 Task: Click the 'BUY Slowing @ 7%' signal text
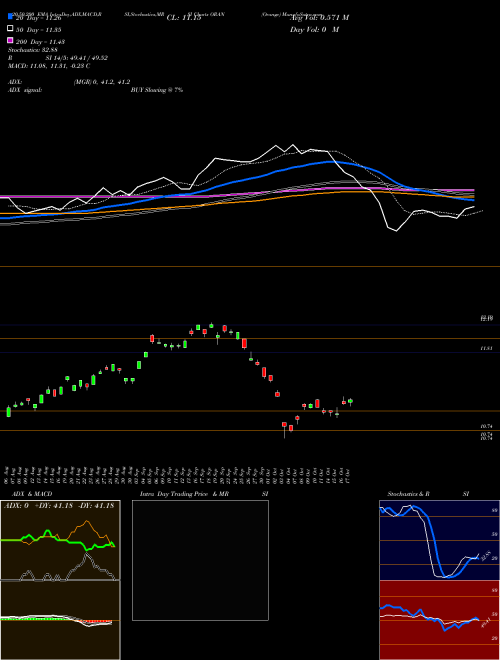click(x=157, y=90)
